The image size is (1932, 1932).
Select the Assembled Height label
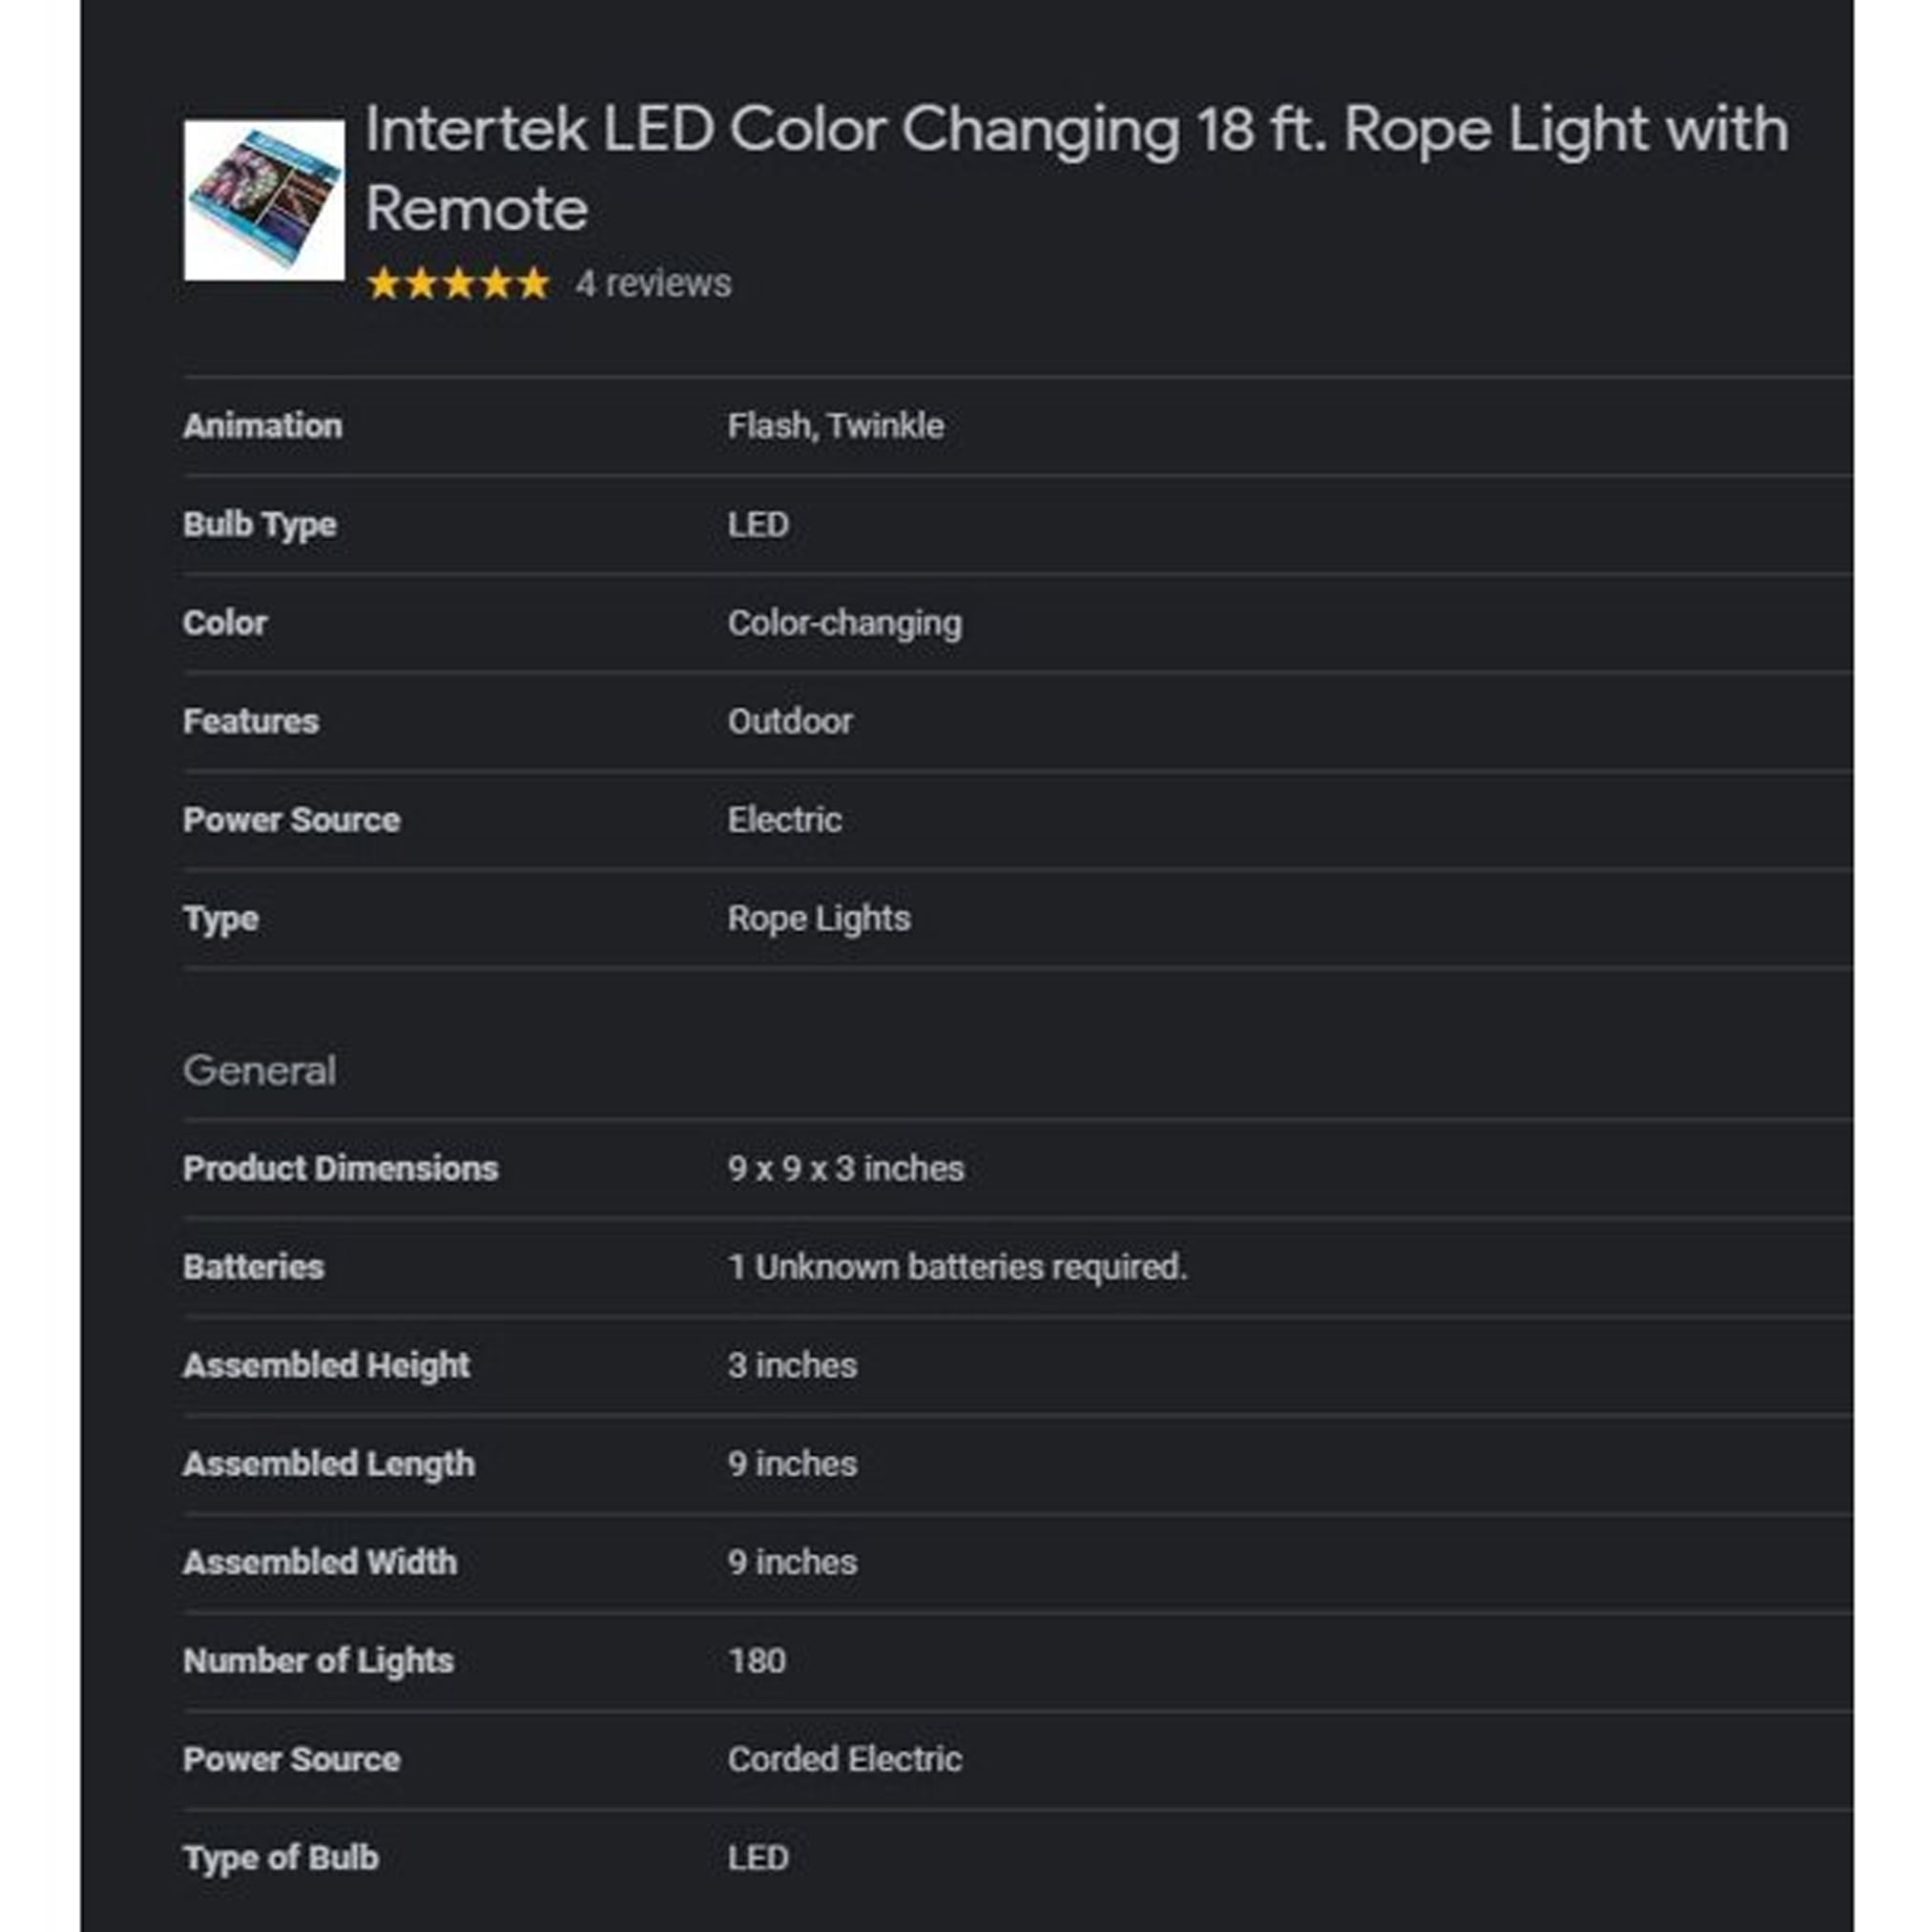click(x=327, y=1366)
